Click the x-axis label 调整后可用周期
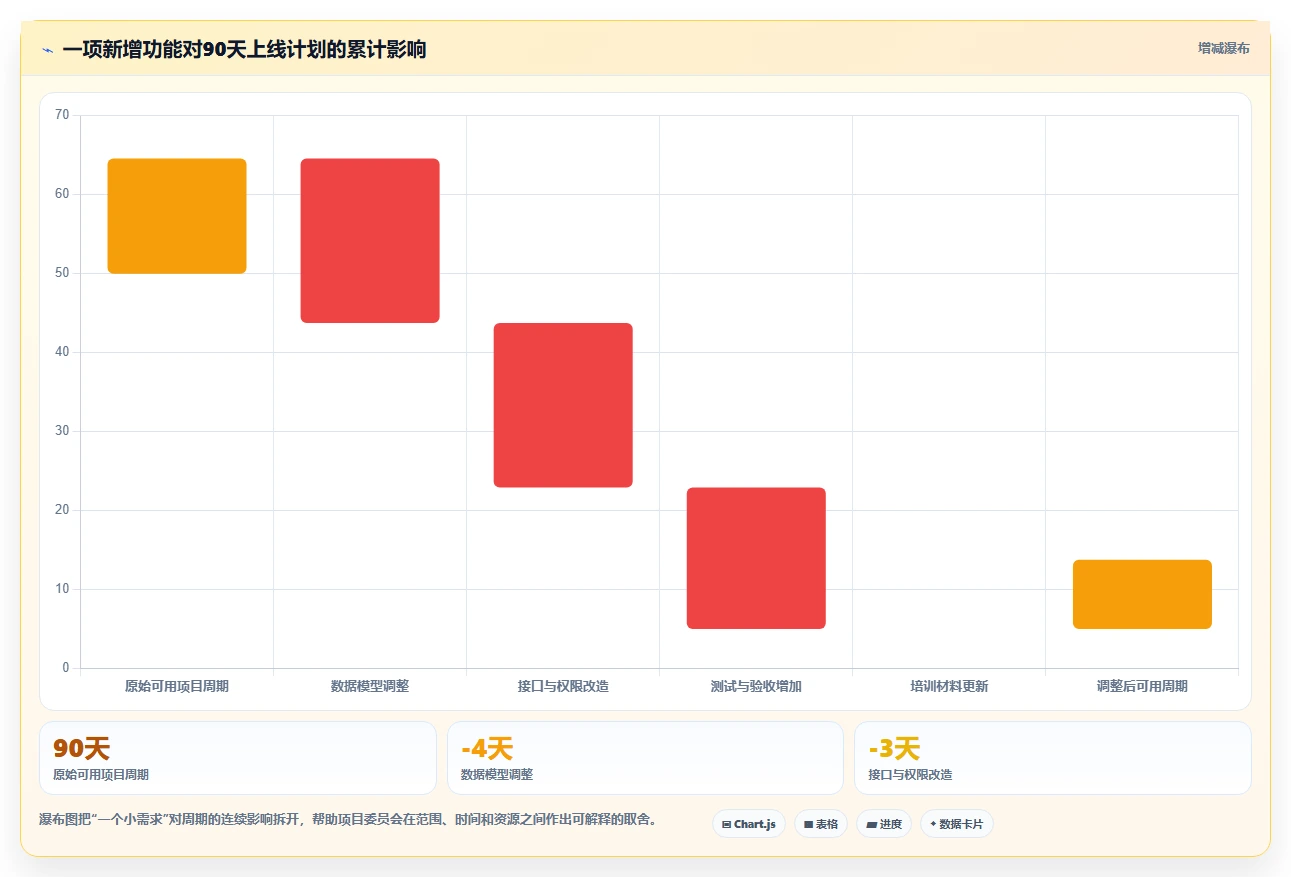The width and height of the screenshot is (1291, 877). (1142, 686)
